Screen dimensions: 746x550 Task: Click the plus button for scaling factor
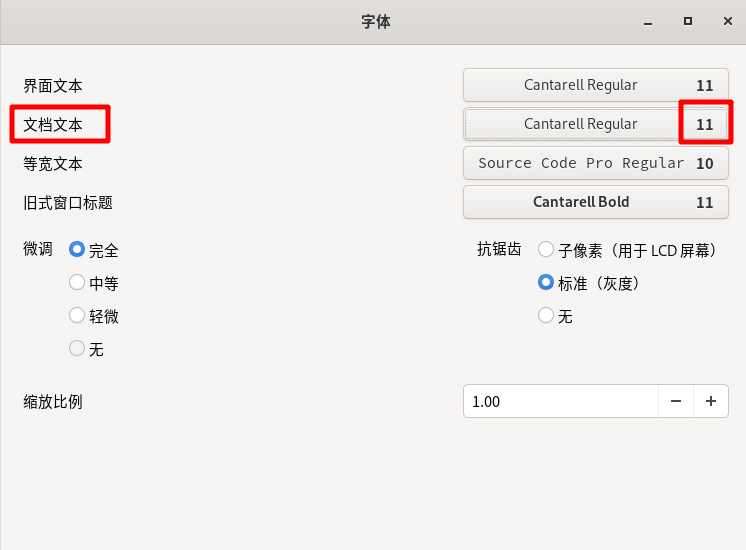(711, 401)
